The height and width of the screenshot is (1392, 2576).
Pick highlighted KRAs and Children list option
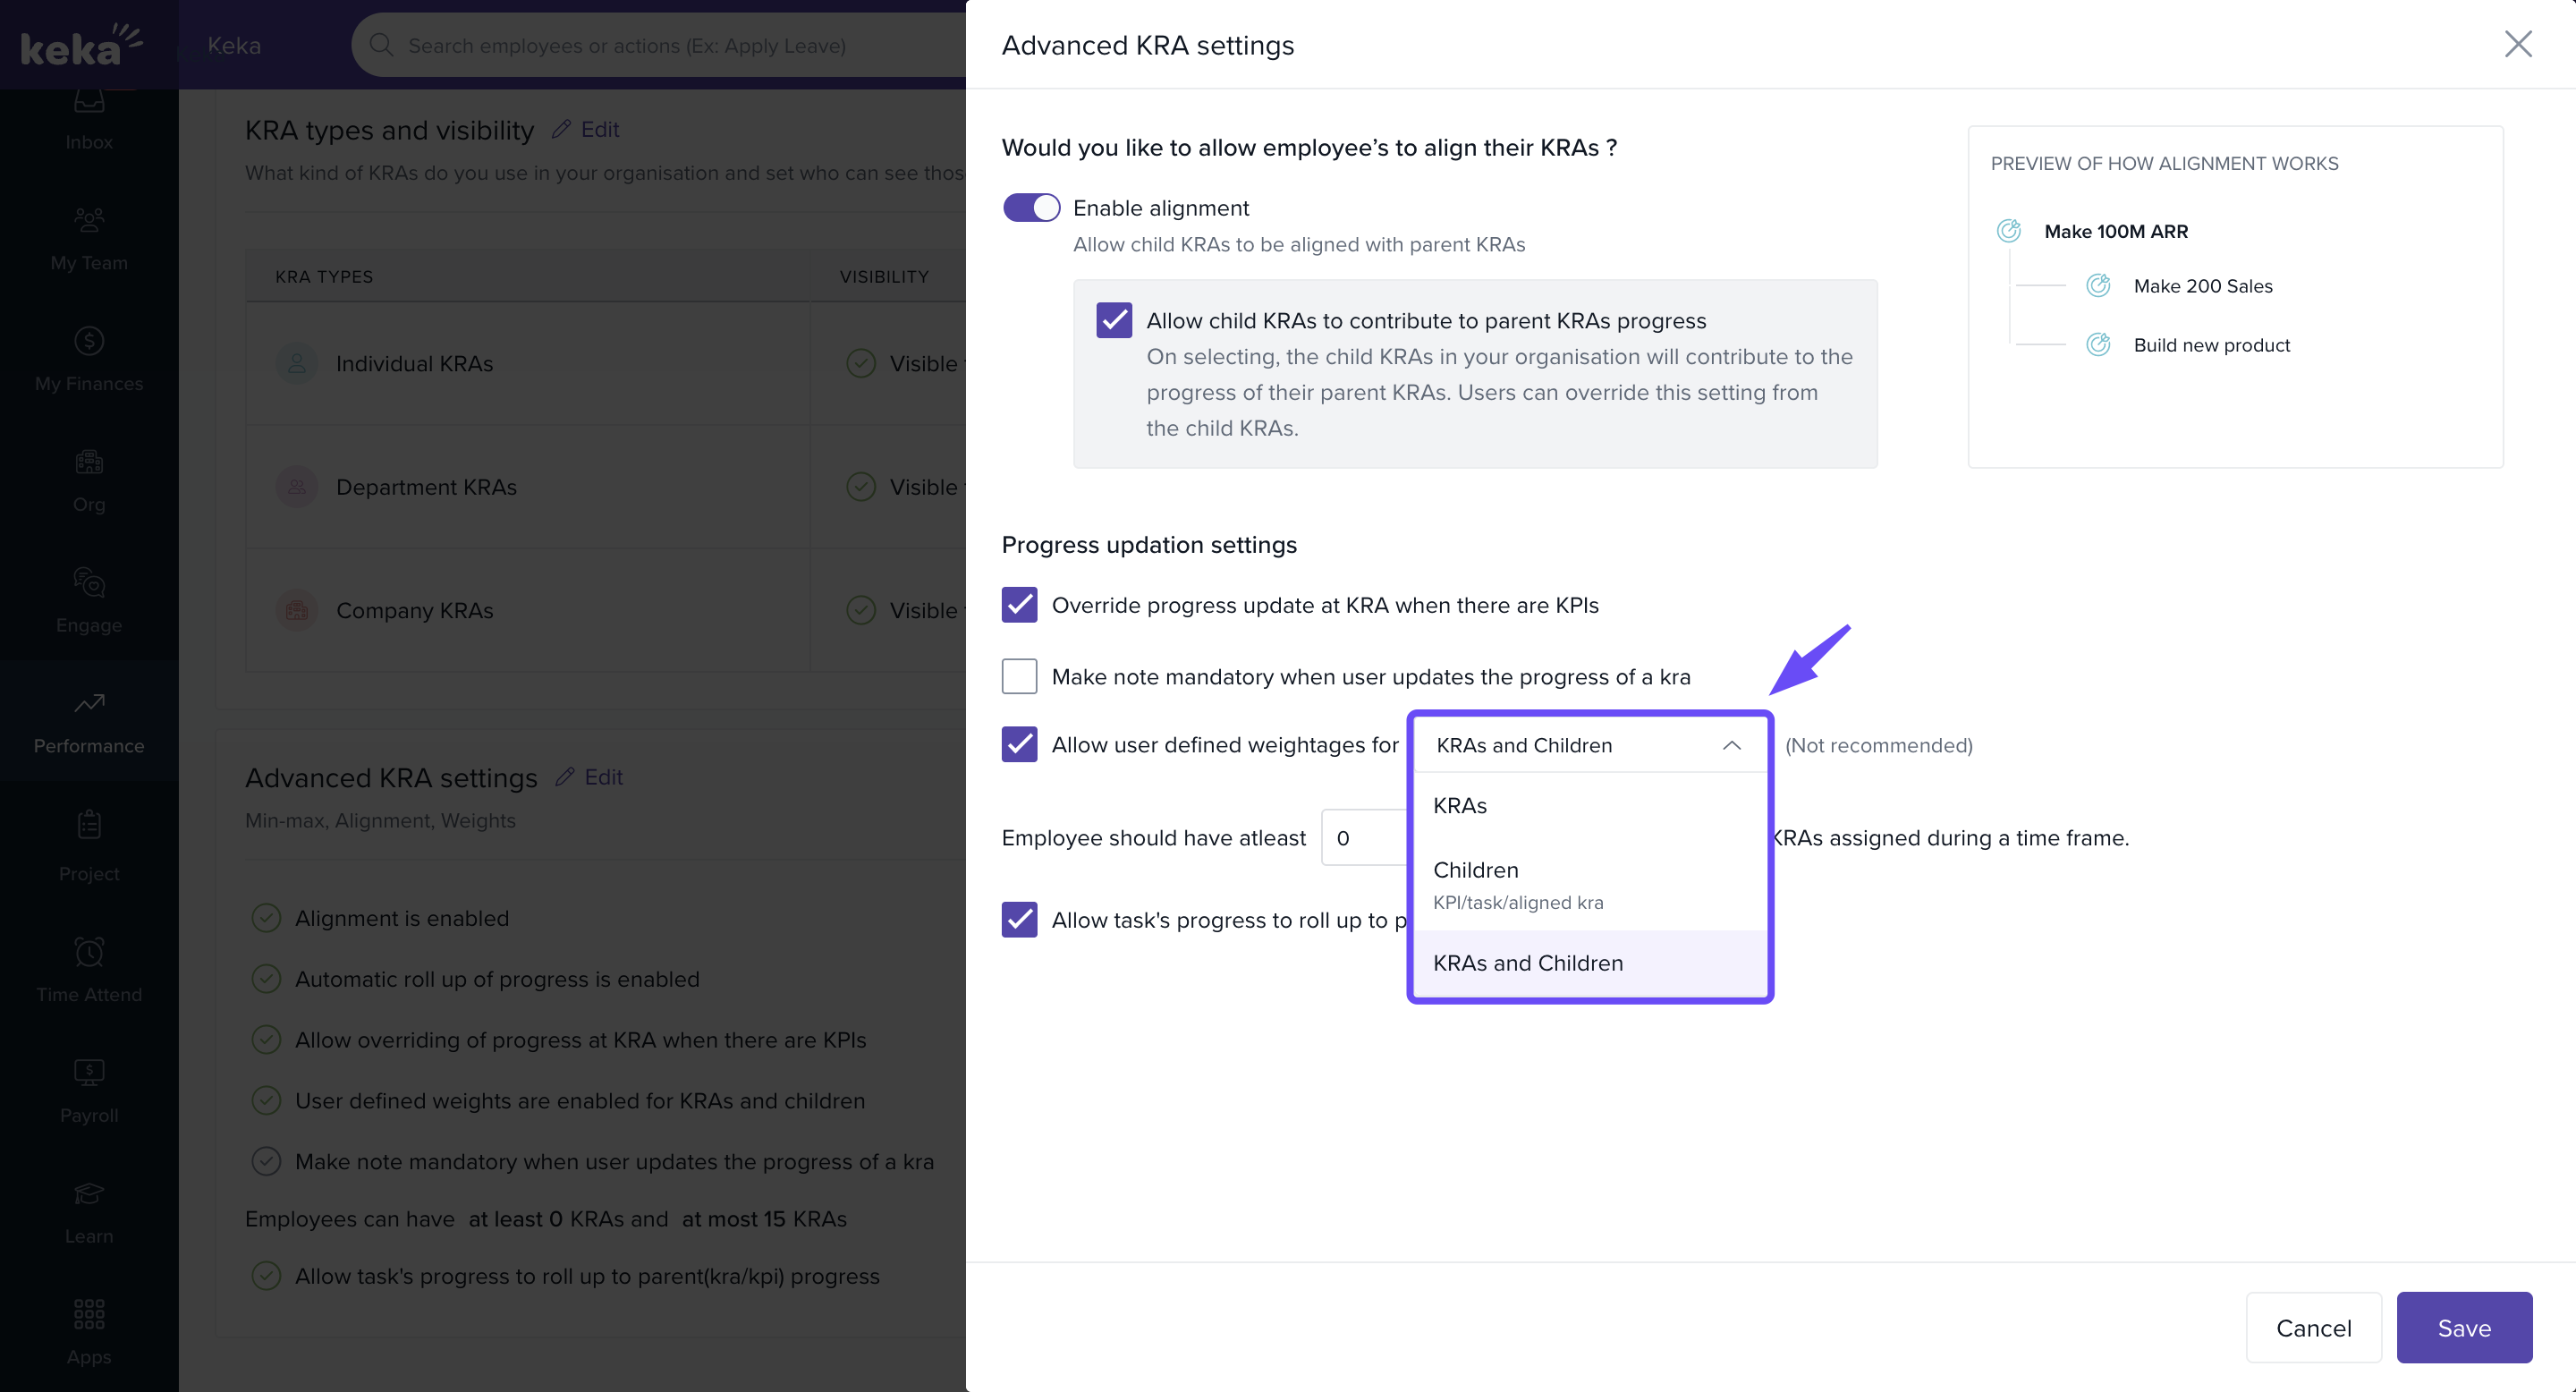coord(1527,963)
